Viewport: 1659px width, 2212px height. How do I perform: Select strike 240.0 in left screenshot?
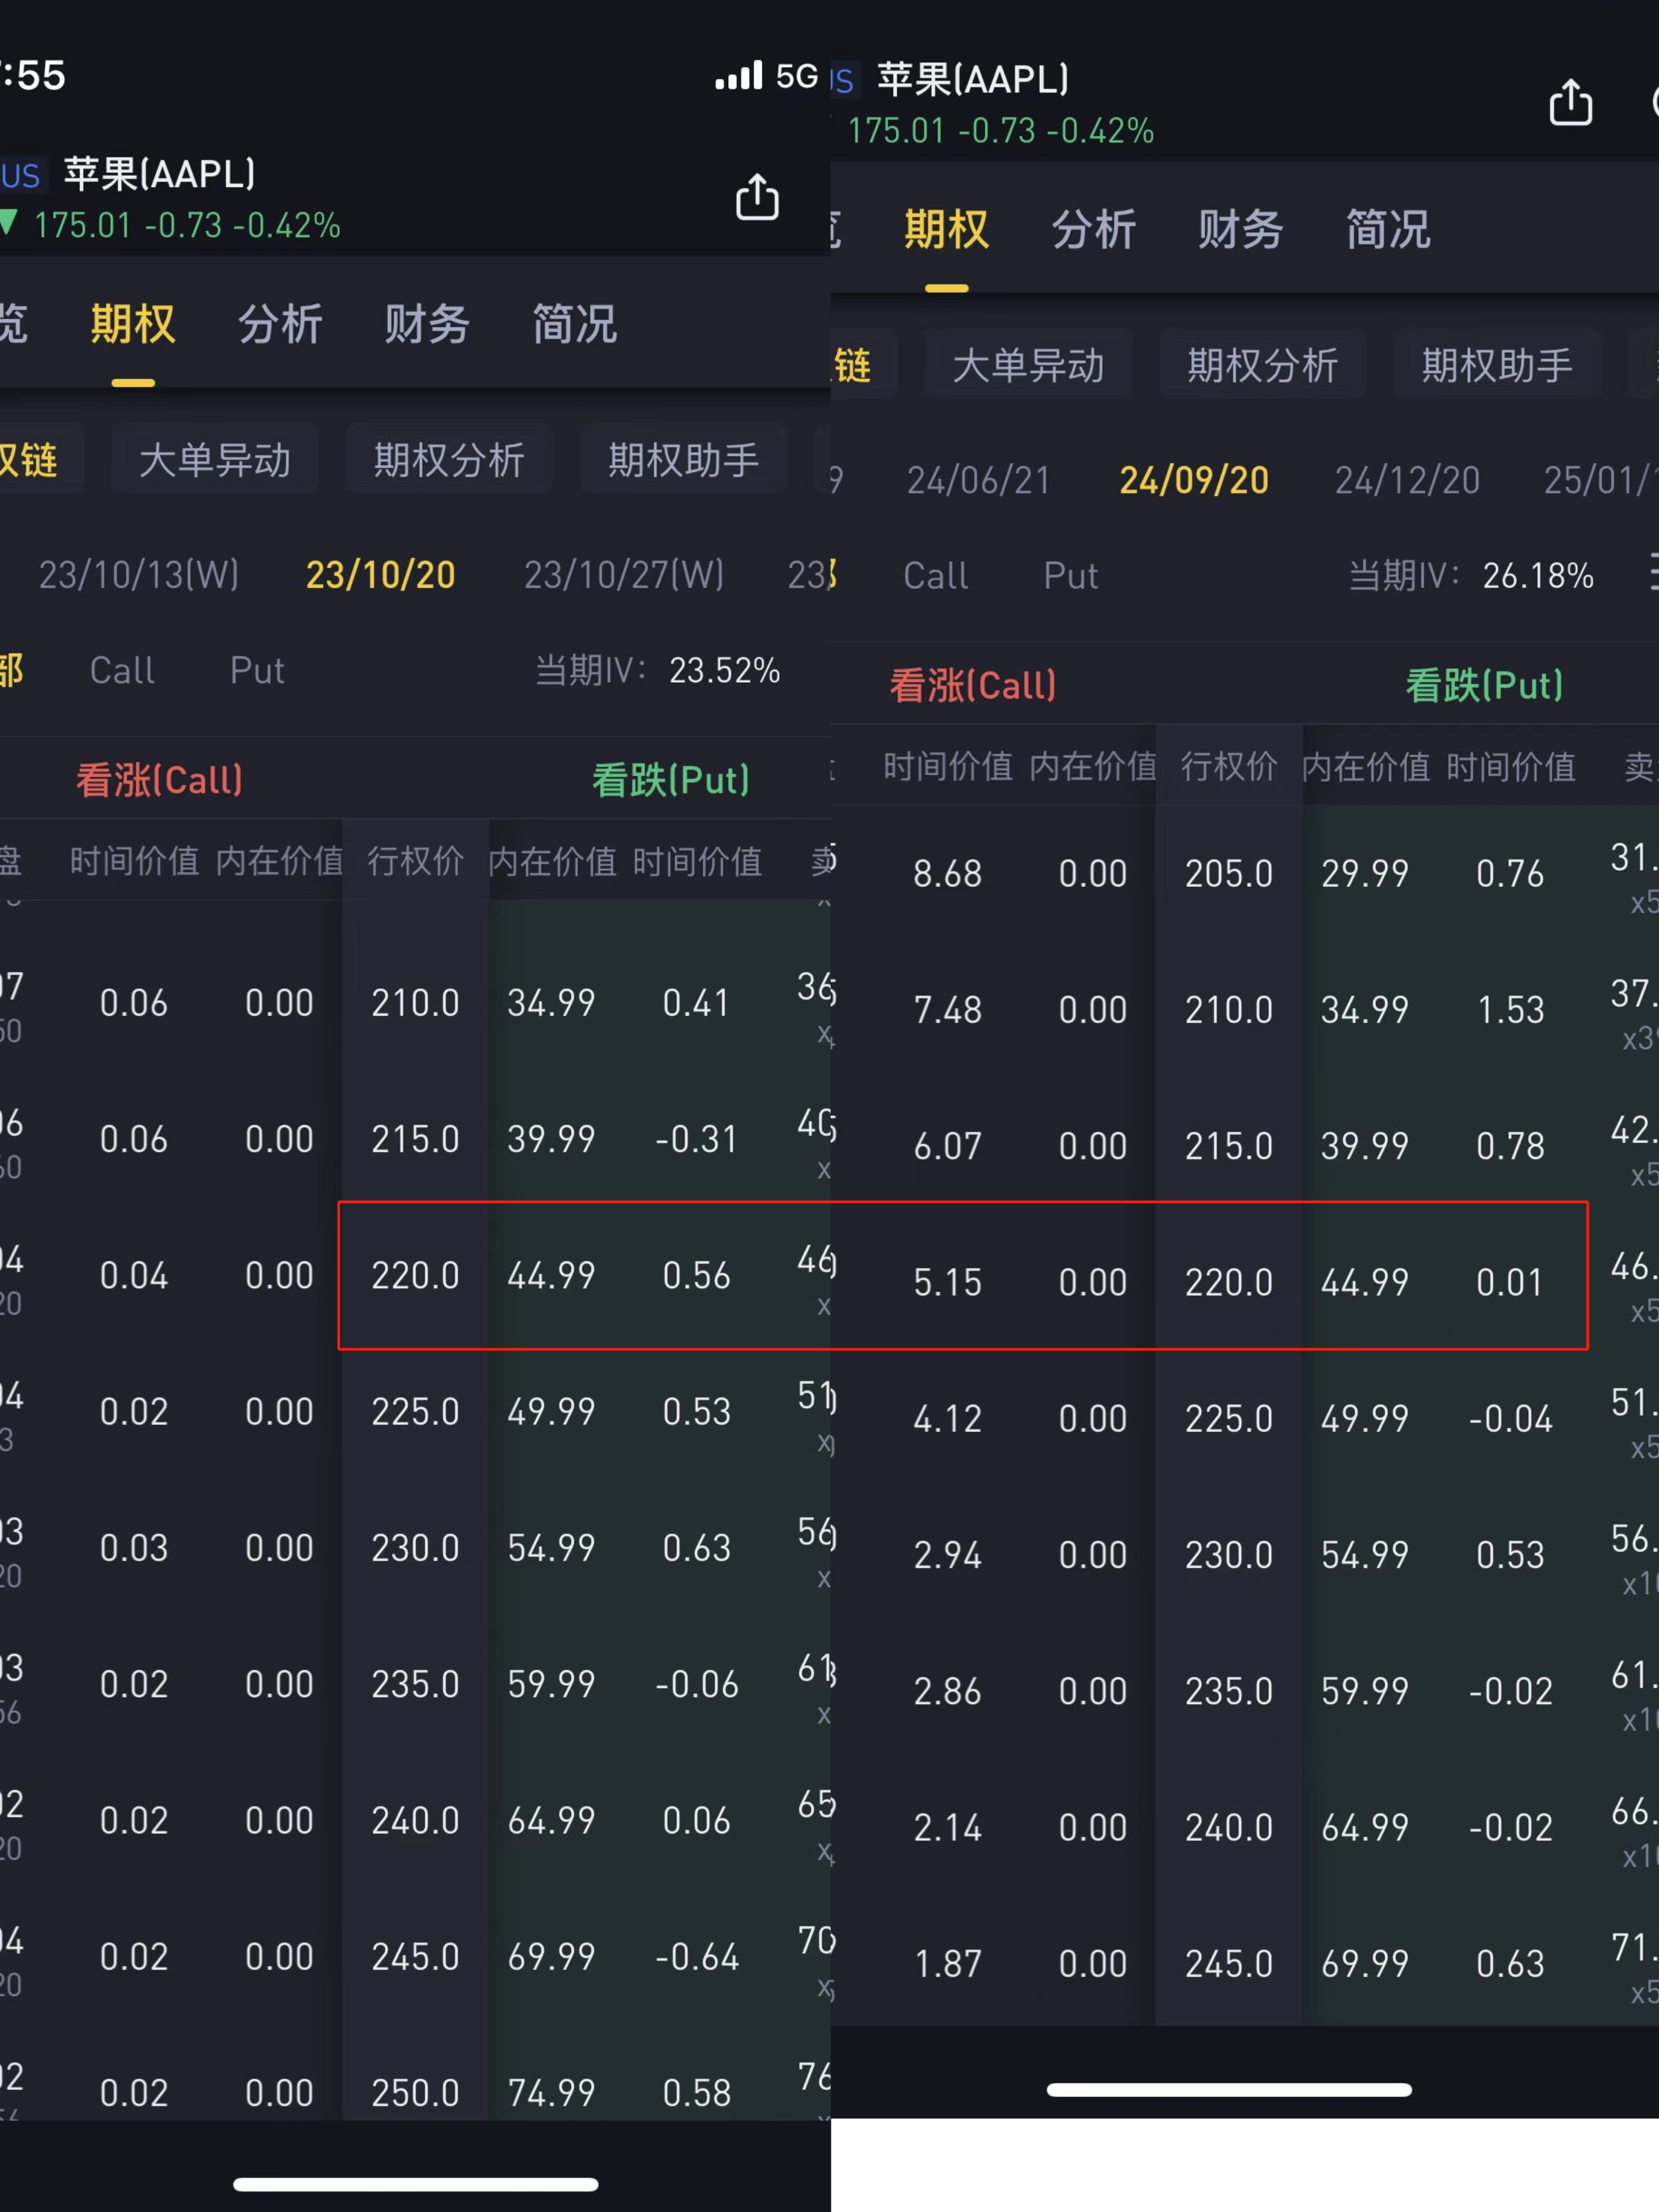coord(415,1821)
